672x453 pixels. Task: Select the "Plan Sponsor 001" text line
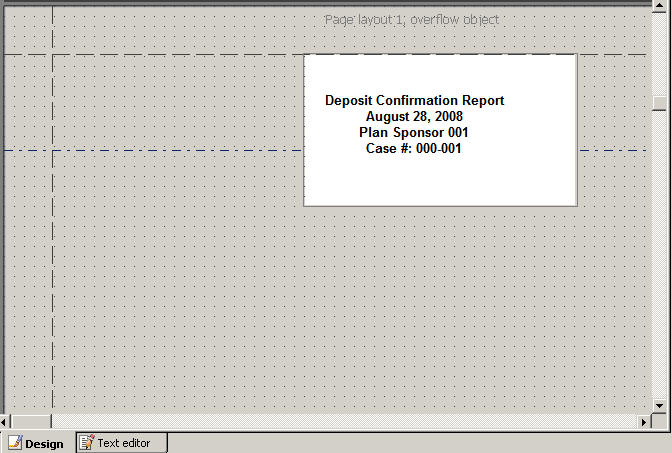[x=414, y=132]
